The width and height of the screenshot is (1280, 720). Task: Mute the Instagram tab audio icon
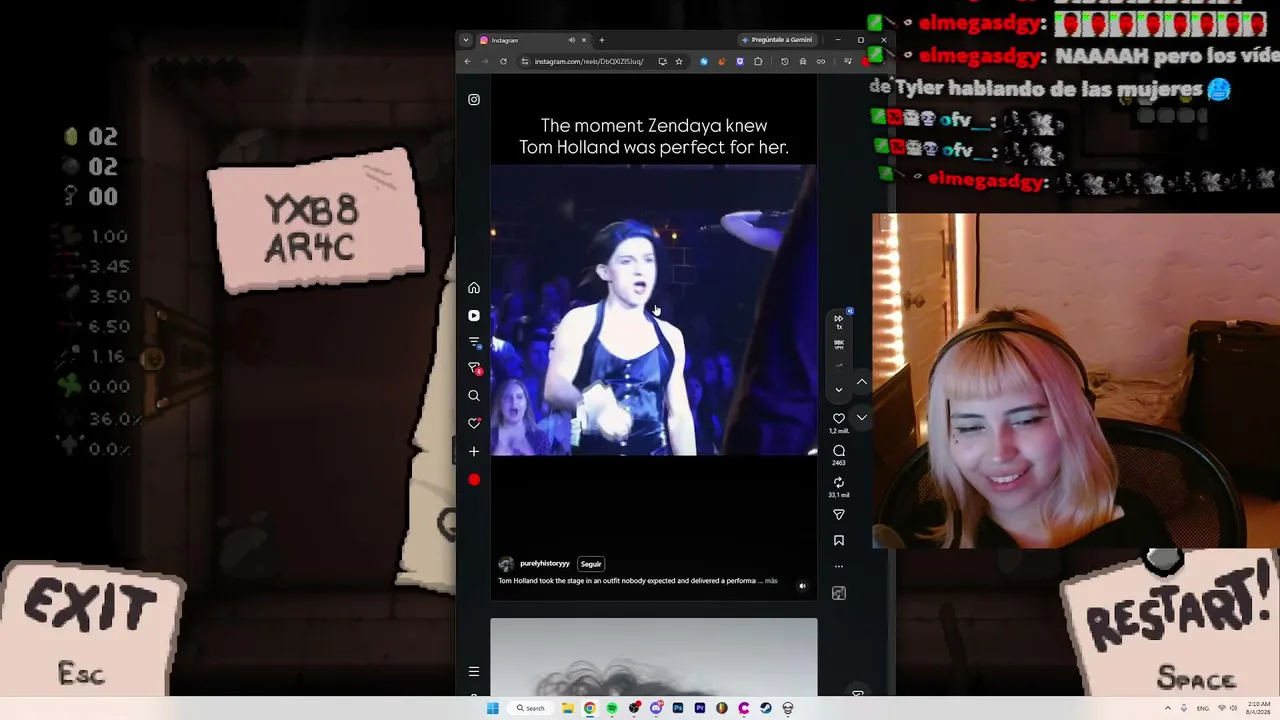572,40
